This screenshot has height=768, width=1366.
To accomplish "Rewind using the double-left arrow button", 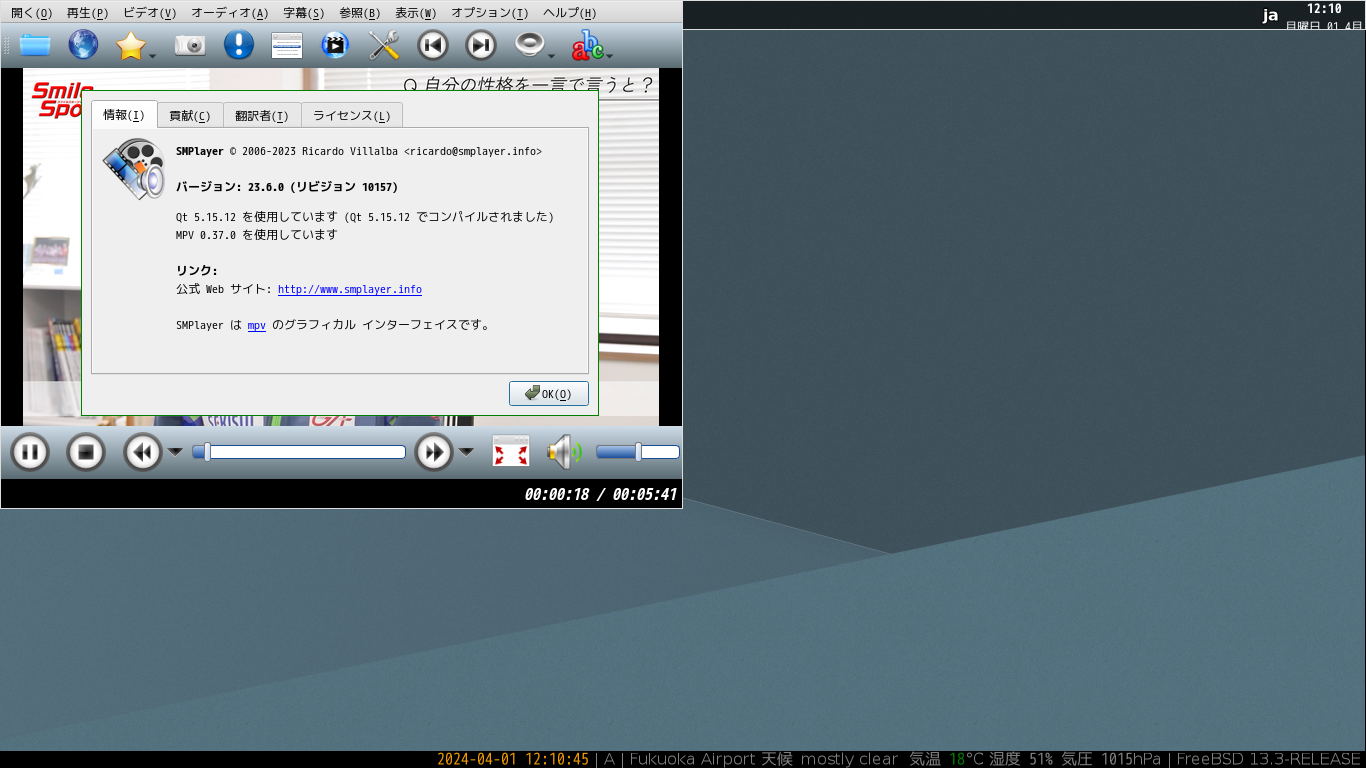I will pyautogui.click(x=142, y=453).
